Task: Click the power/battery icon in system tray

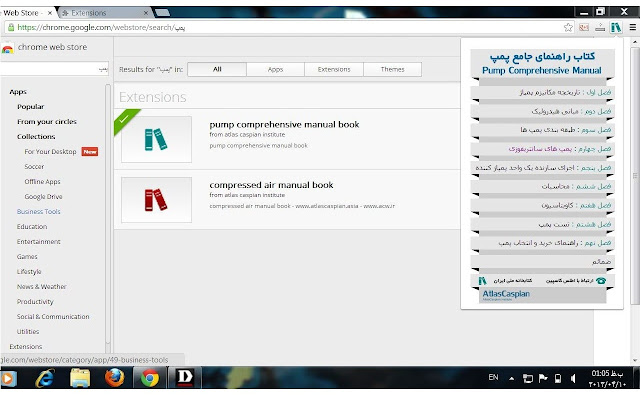Action: pos(558,378)
